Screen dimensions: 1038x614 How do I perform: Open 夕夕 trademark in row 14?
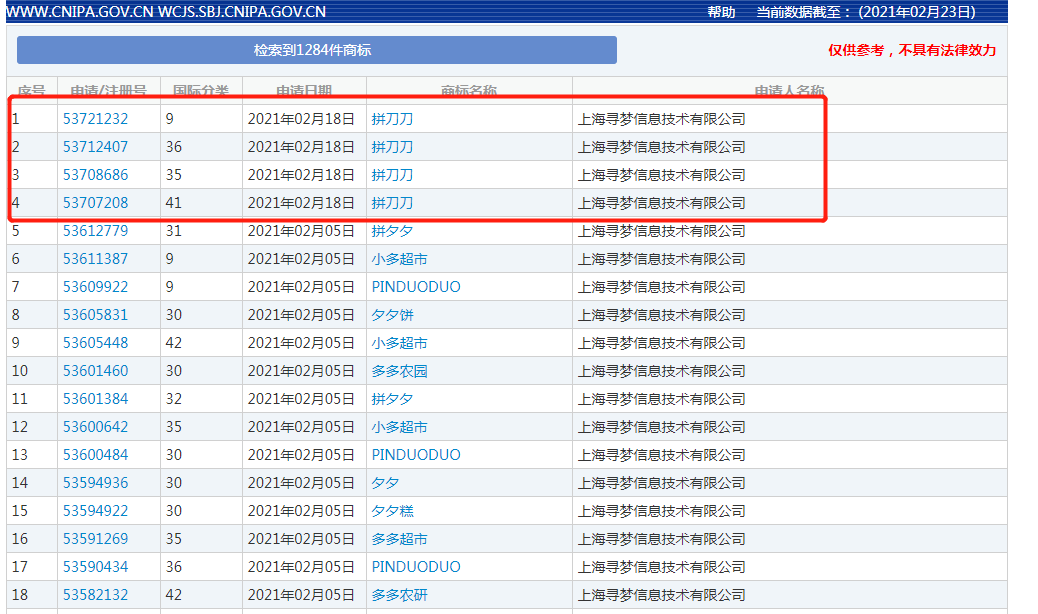tap(385, 483)
